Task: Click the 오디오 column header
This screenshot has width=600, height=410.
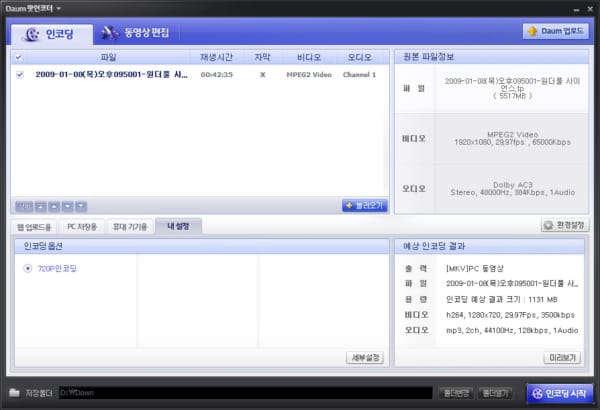Action: tap(359, 57)
